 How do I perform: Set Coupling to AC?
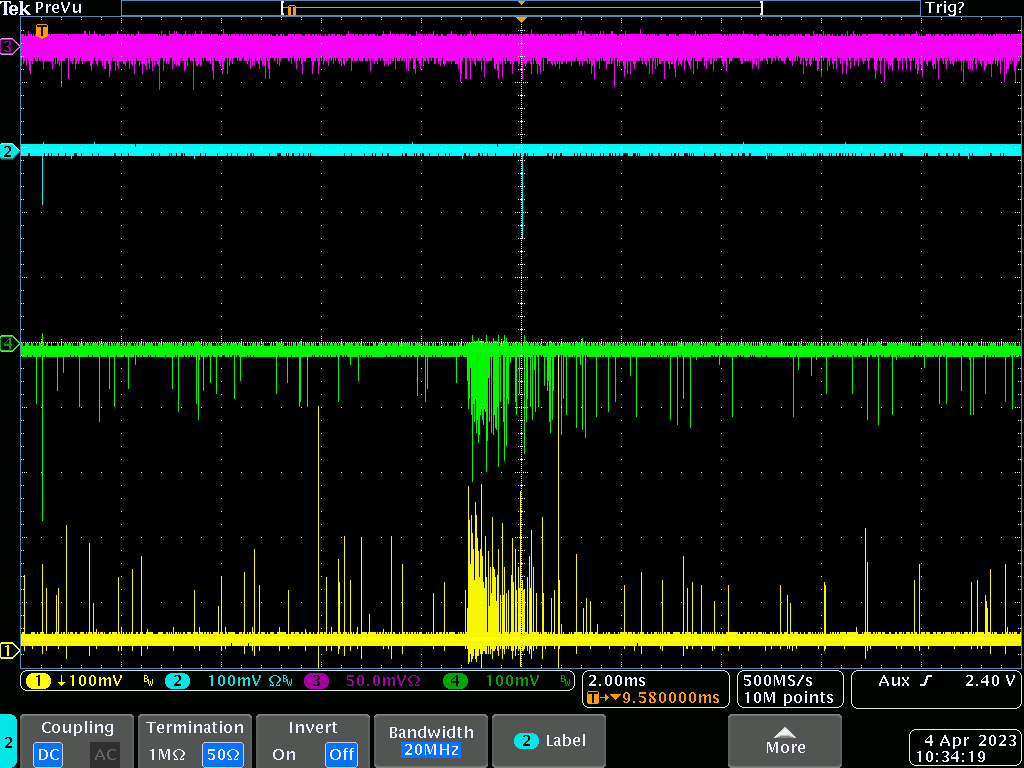point(105,754)
